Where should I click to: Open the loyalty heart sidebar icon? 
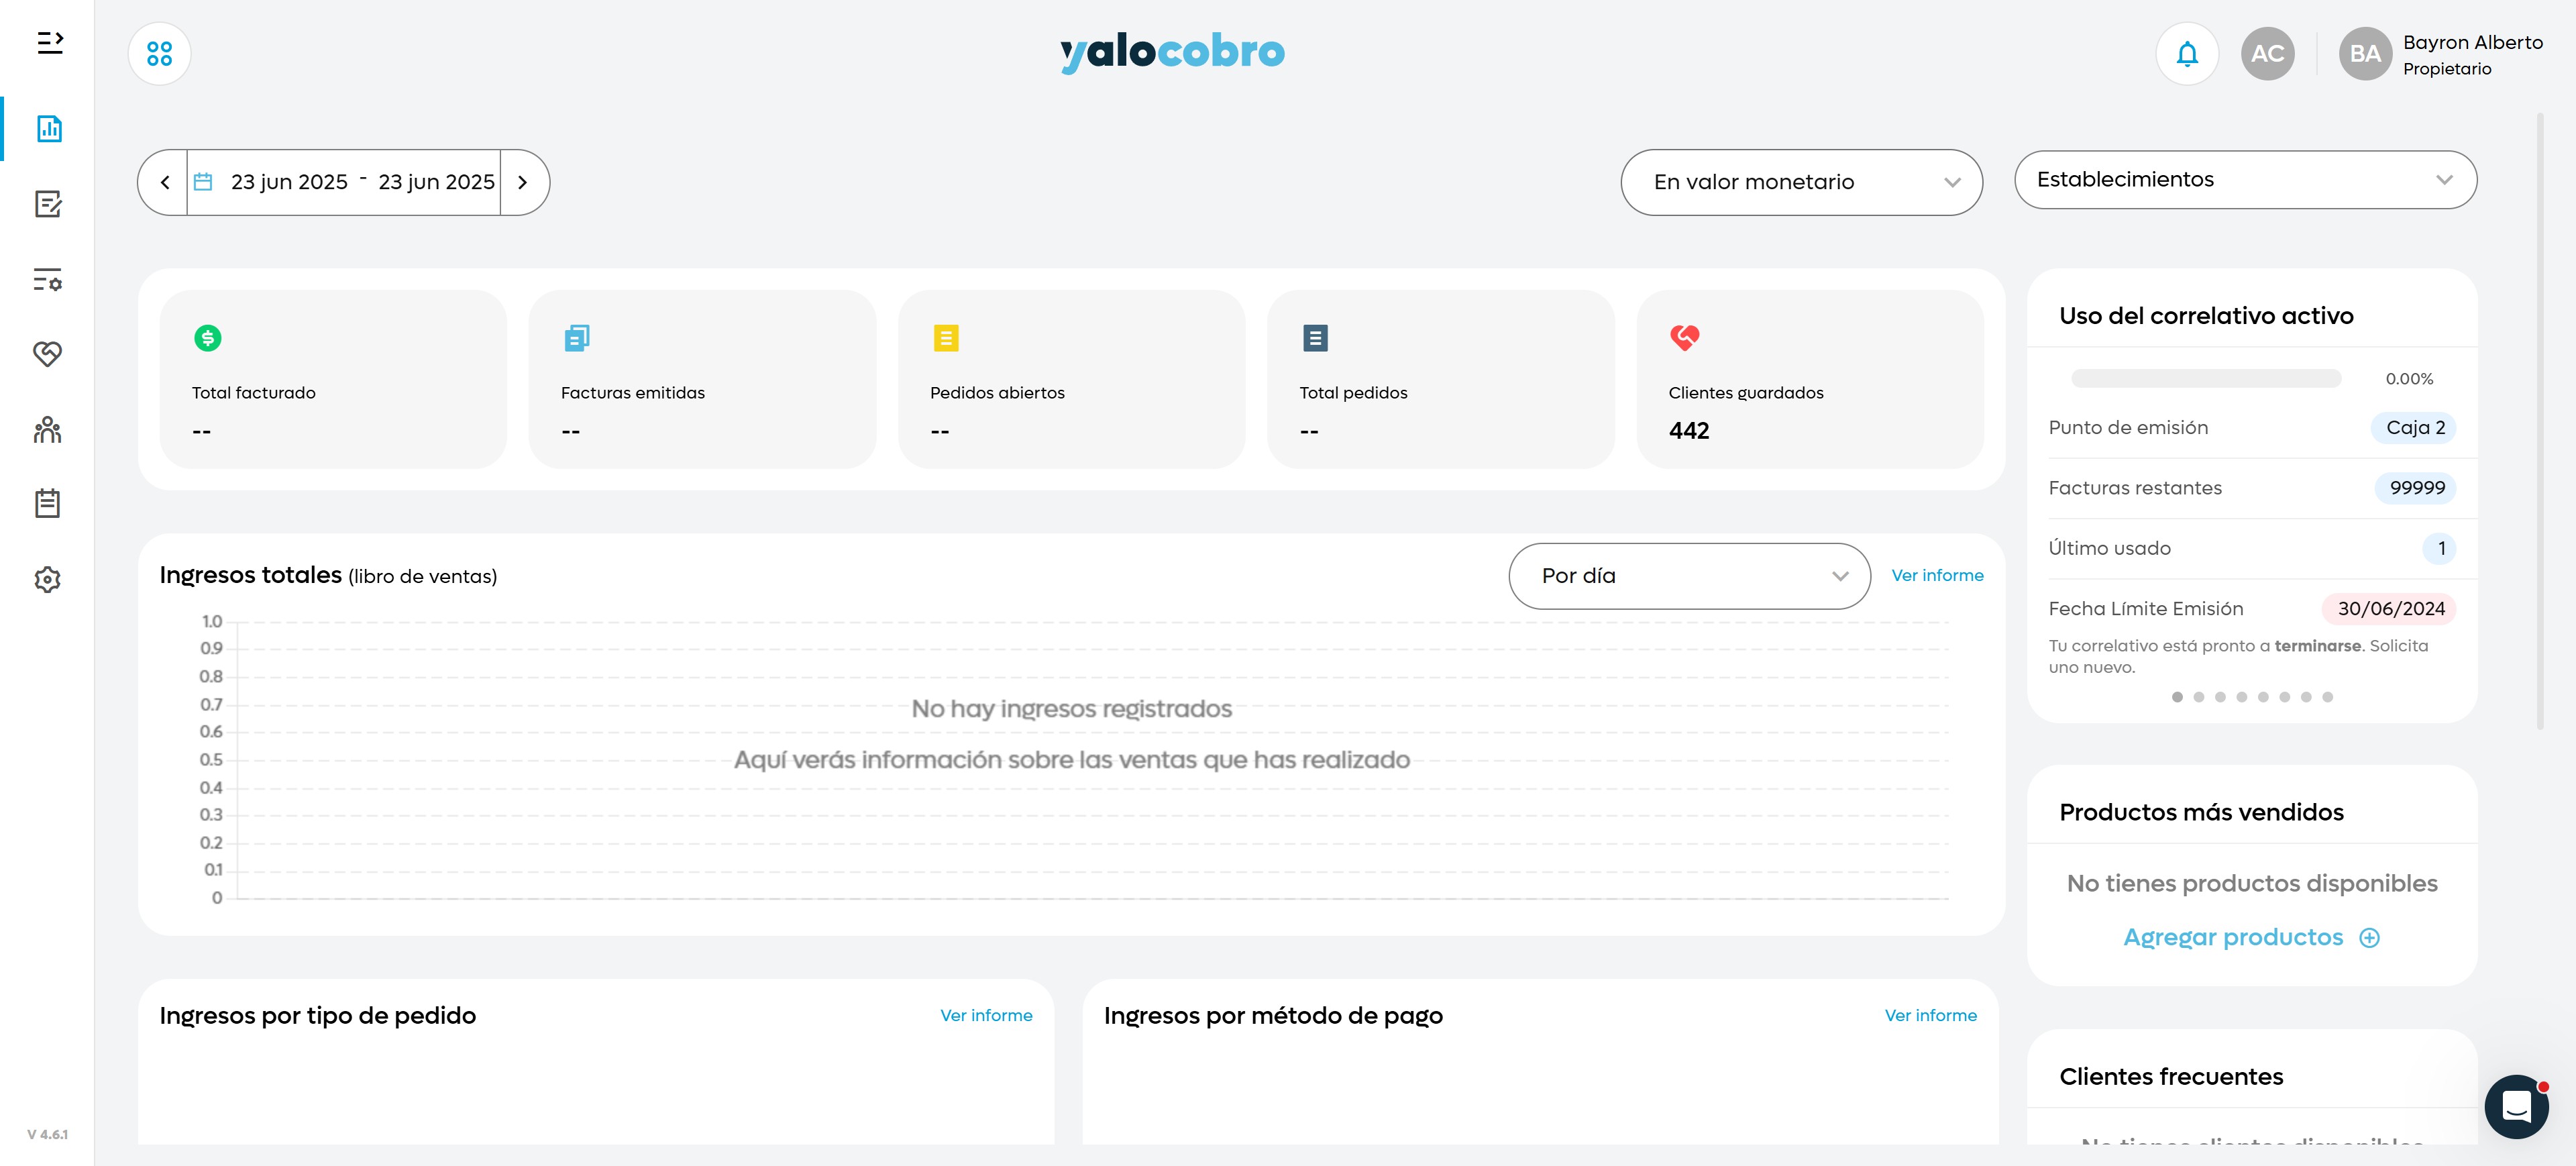(x=48, y=353)
